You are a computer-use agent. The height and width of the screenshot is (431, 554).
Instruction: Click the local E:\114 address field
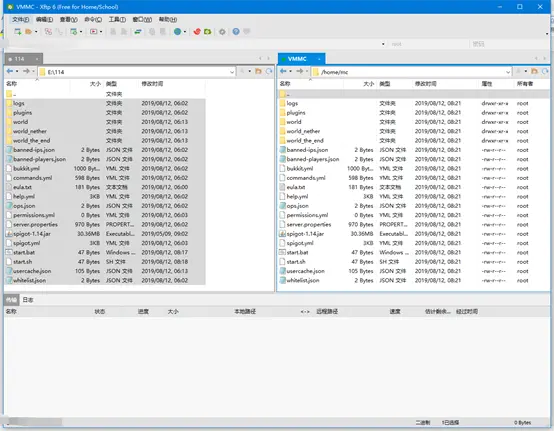136,72
